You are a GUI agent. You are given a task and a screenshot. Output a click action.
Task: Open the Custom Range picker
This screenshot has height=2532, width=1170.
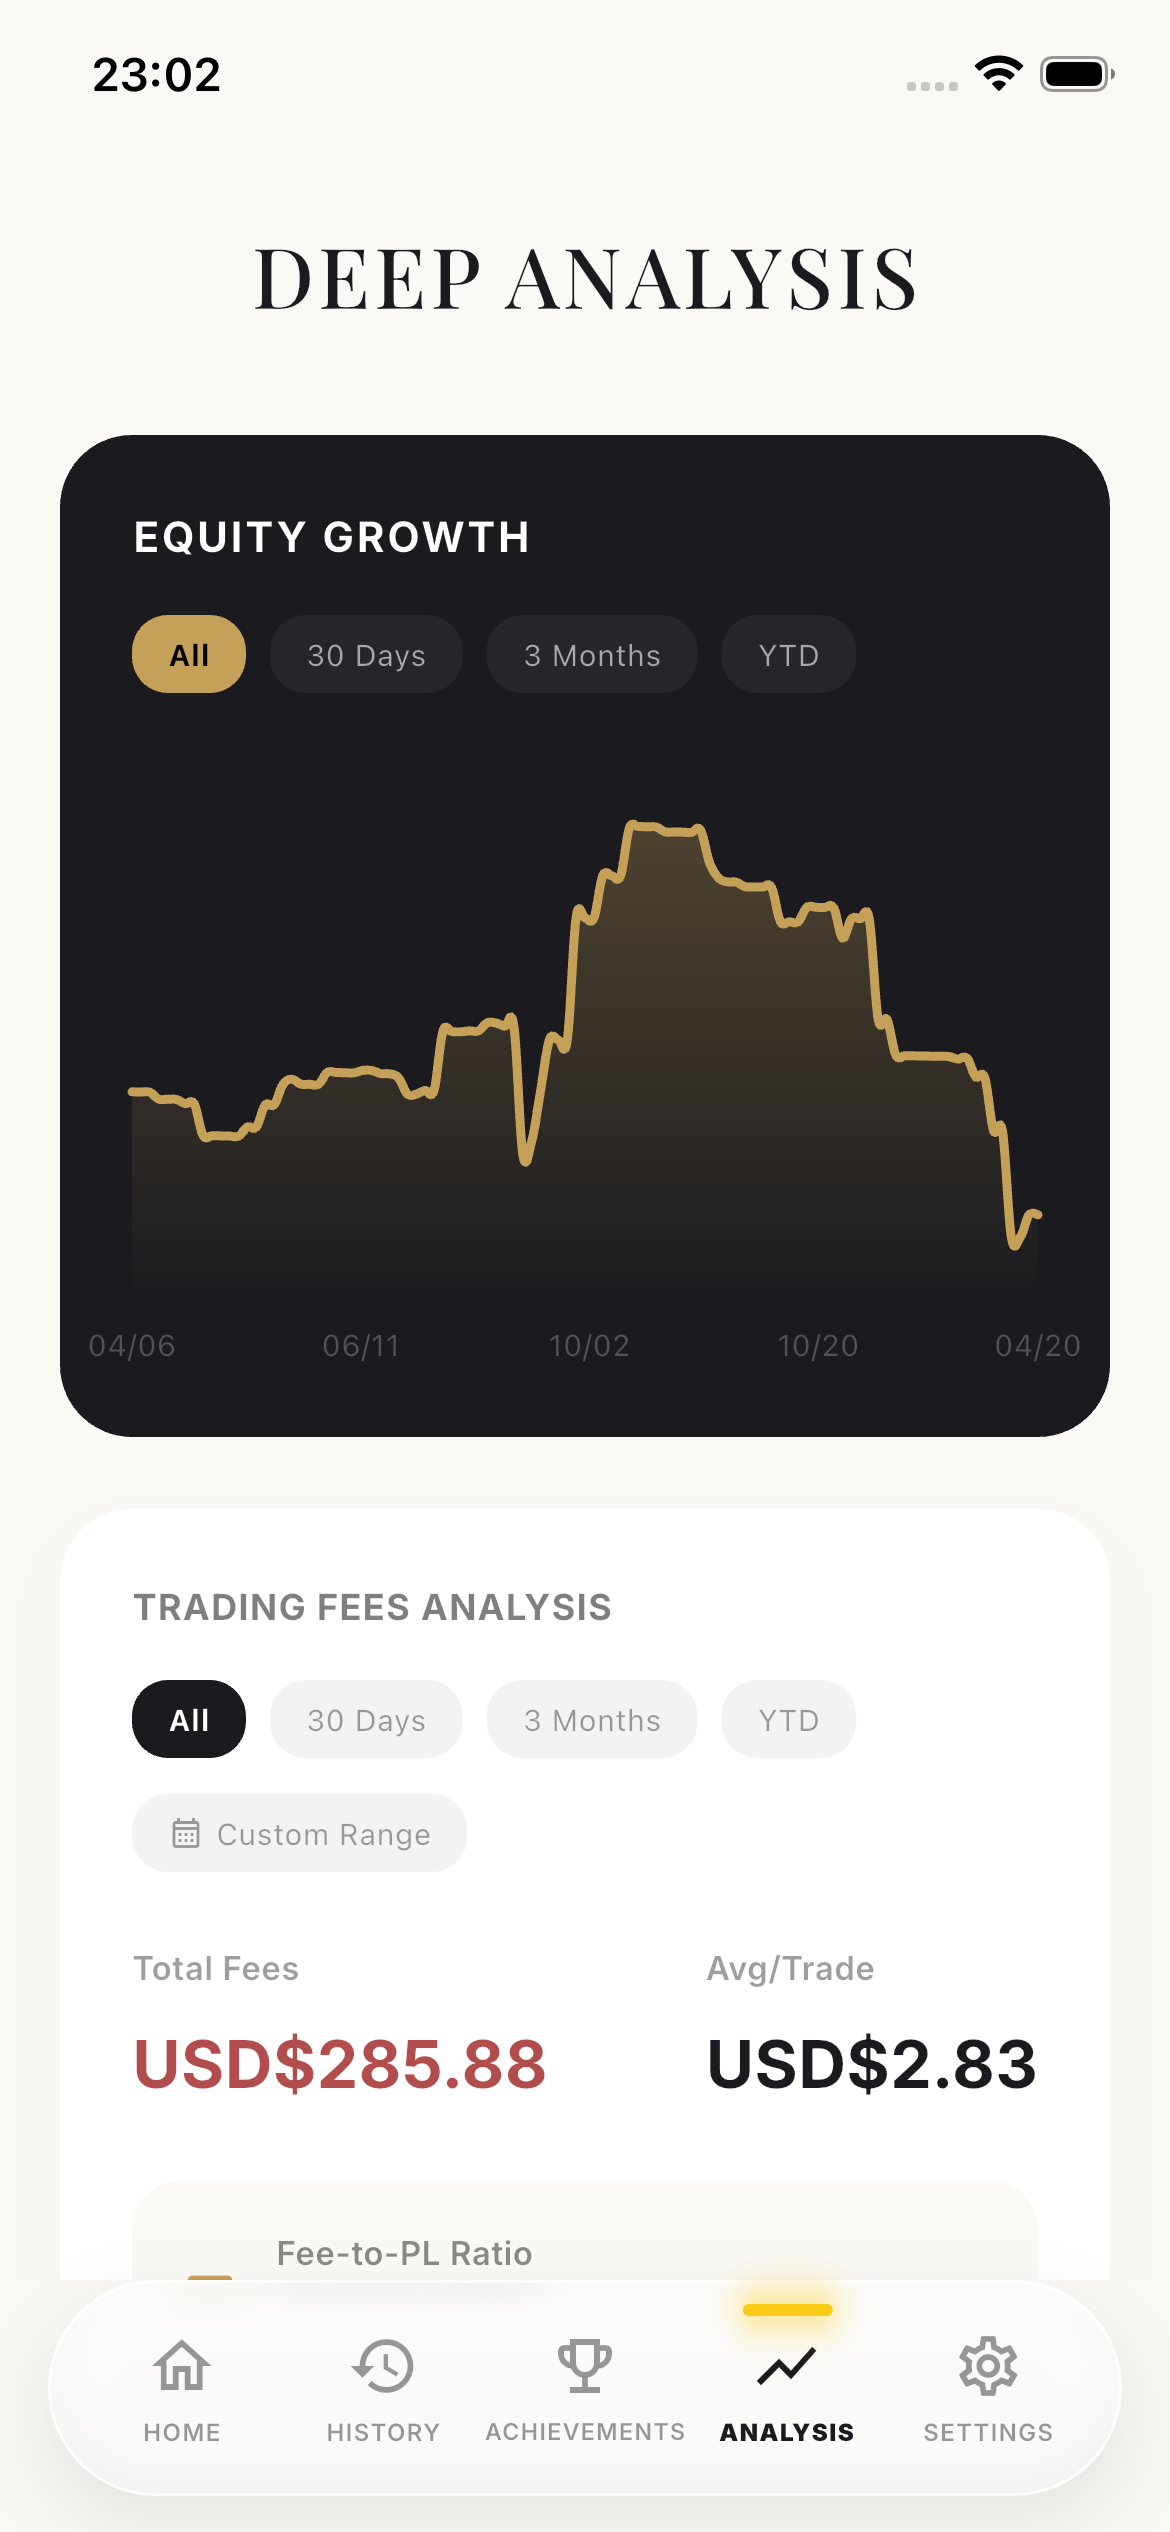(x=300, y=1834)
